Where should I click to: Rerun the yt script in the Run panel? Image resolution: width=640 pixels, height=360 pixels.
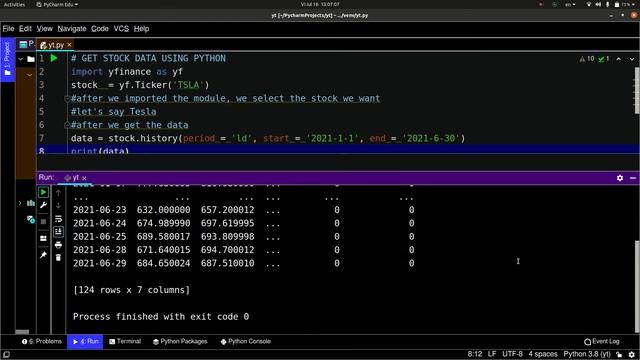pyautogui.click(x=43, y=192)
